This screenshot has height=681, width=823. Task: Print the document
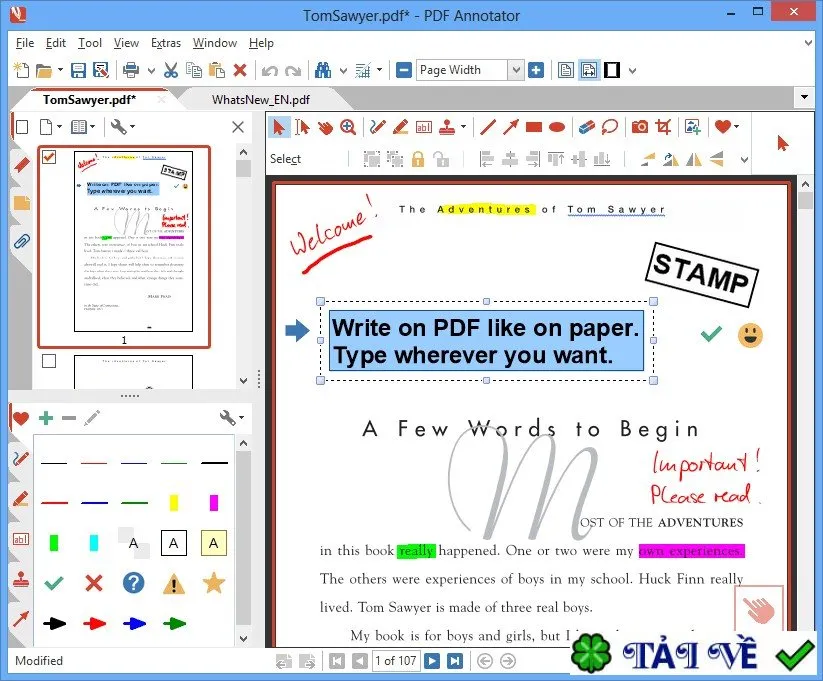pyautogui.click(x=131, y=70)
